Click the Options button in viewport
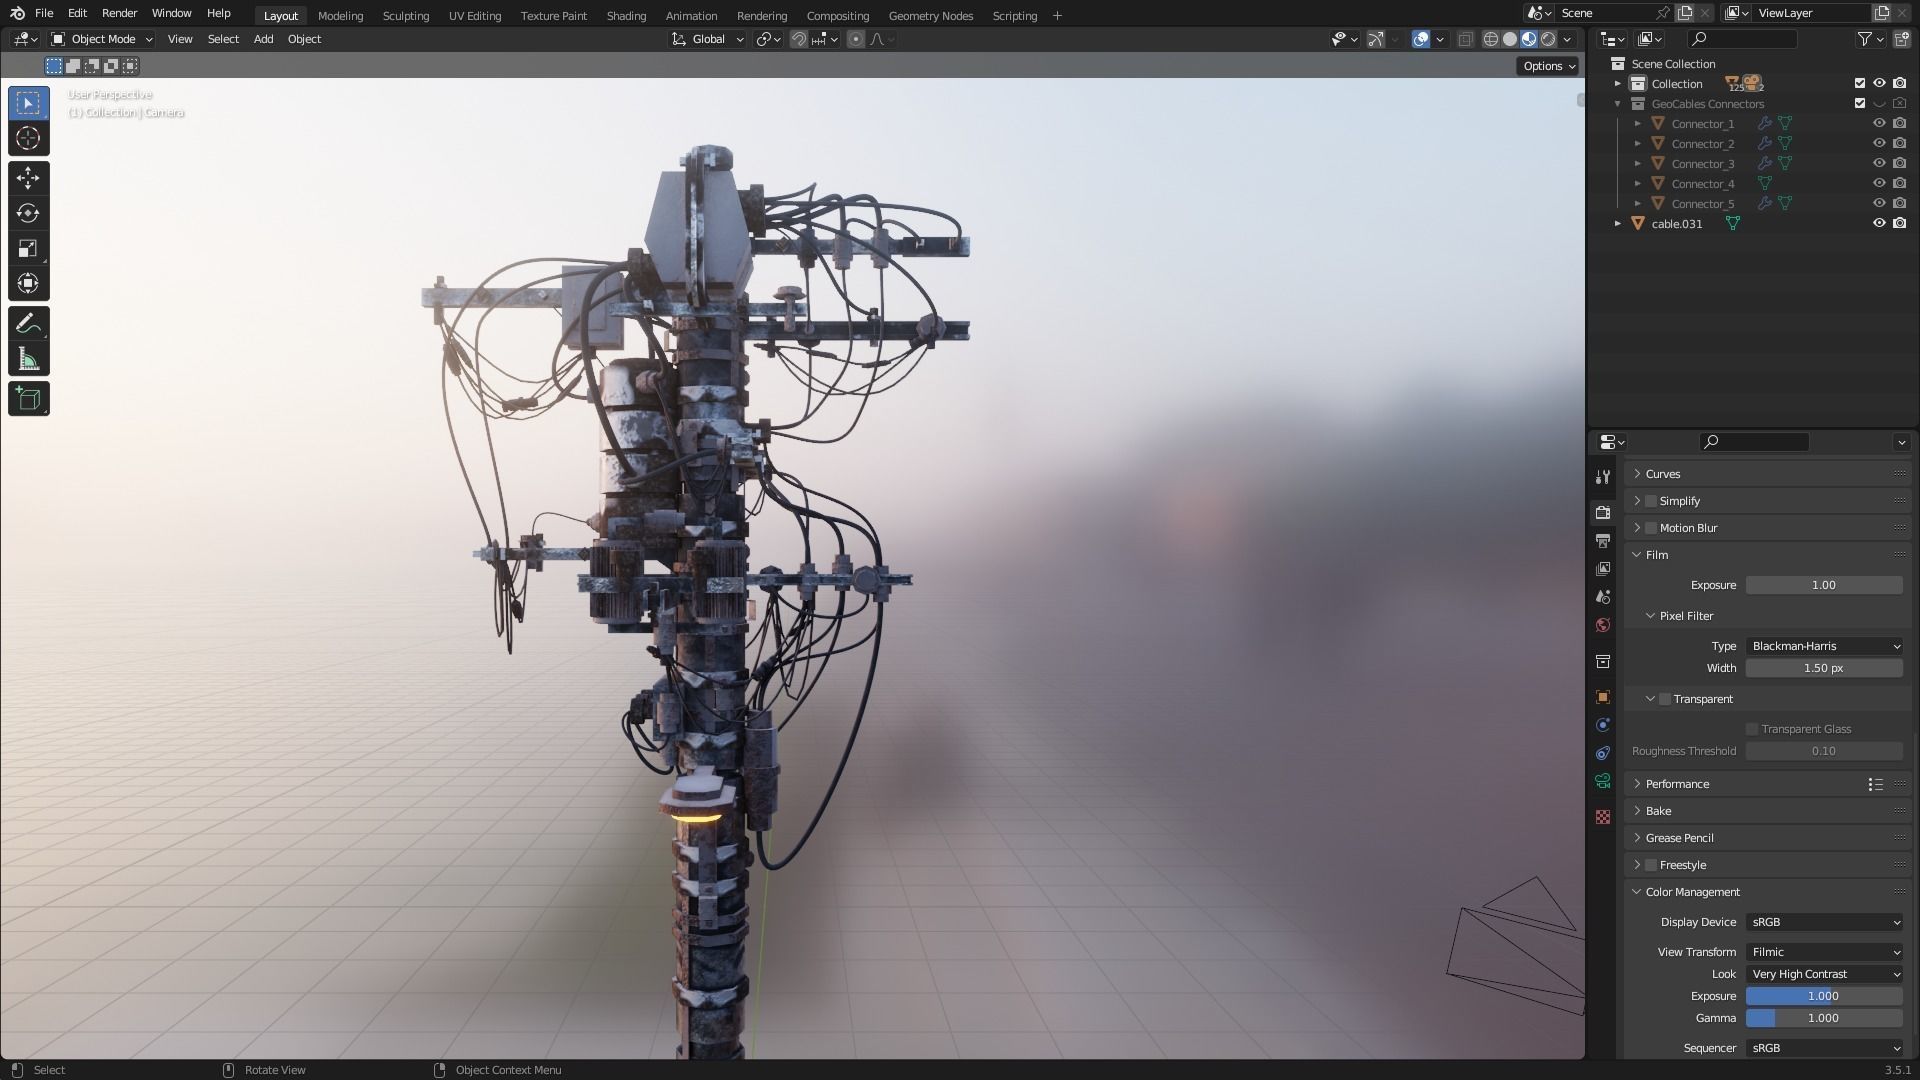Screen dimensions: 1920x1080 [x=1548, y=66]
